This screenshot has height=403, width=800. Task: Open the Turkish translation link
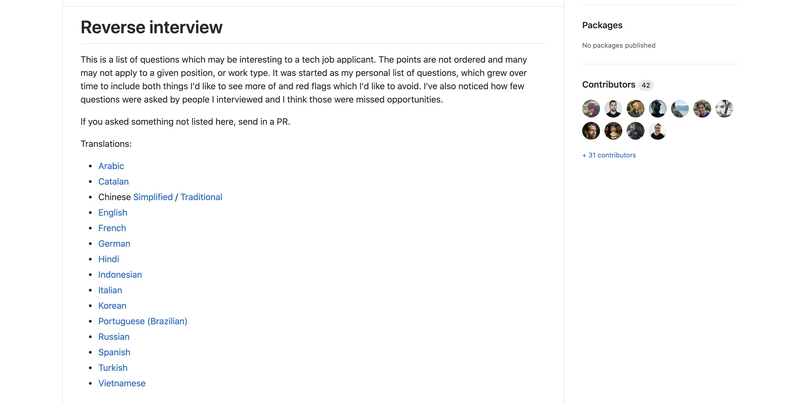[113, 368]
